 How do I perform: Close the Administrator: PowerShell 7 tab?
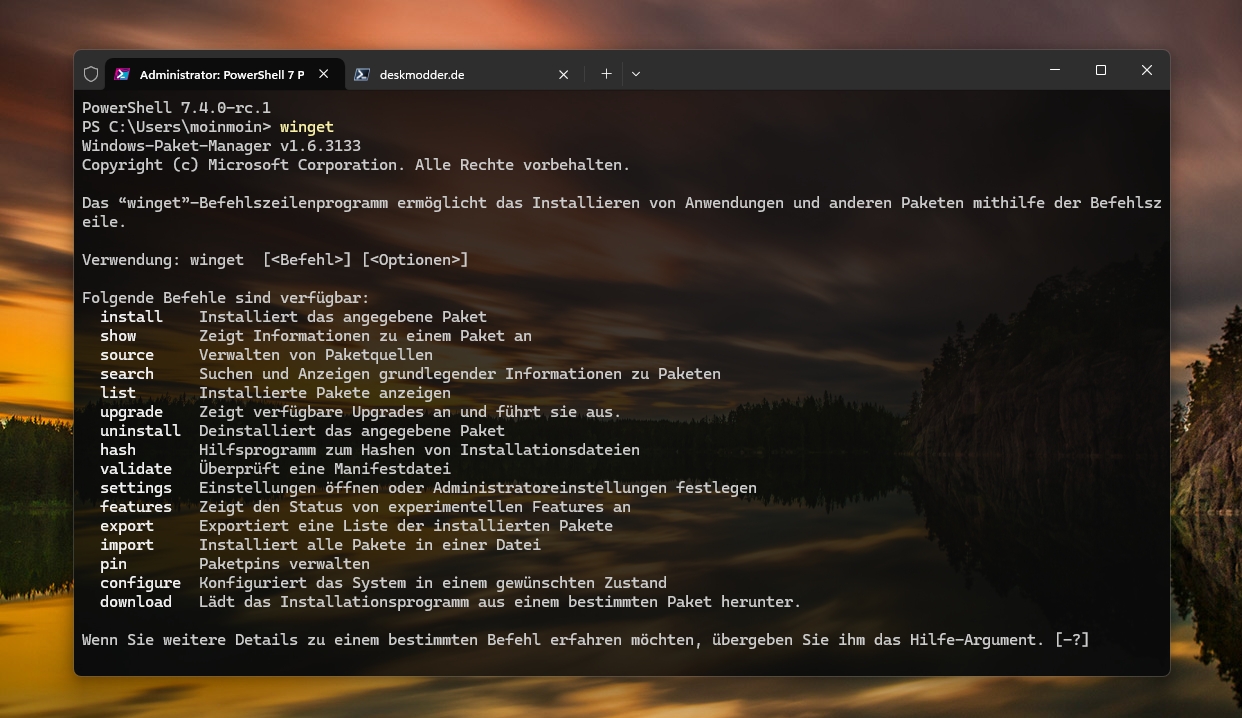(x=323, y=74)
